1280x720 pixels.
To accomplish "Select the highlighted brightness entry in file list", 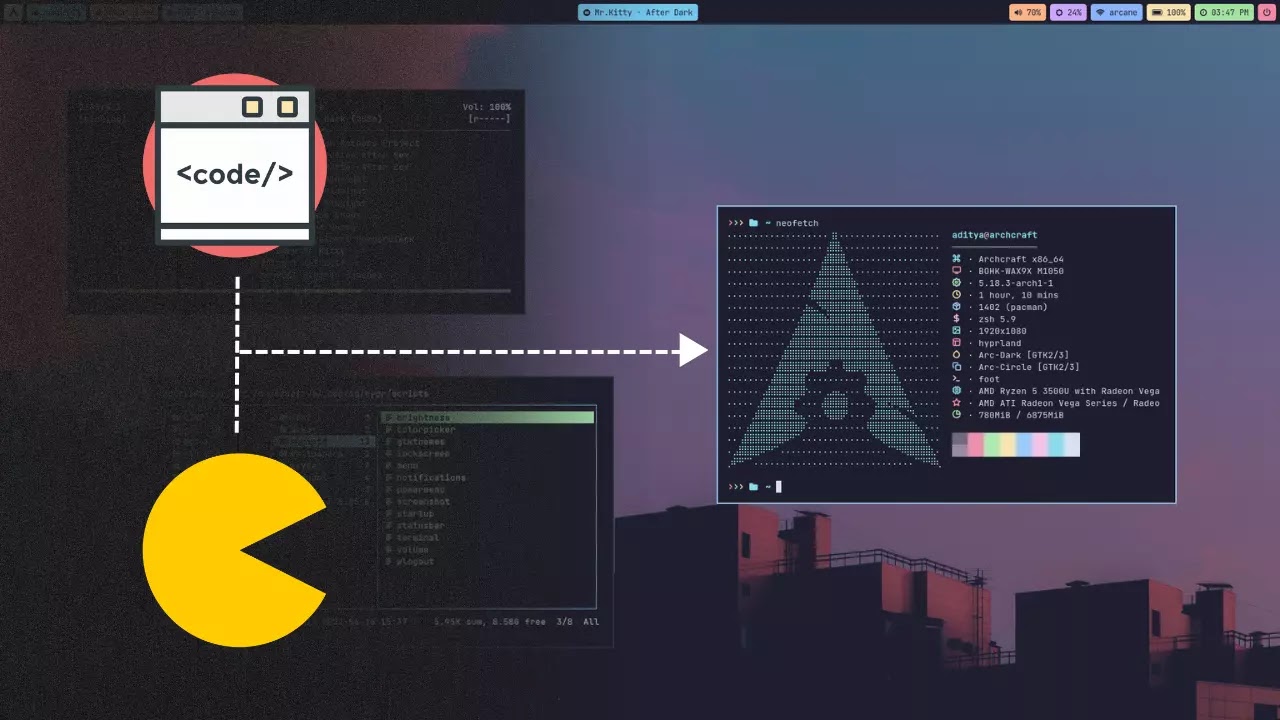I will 488,417.
